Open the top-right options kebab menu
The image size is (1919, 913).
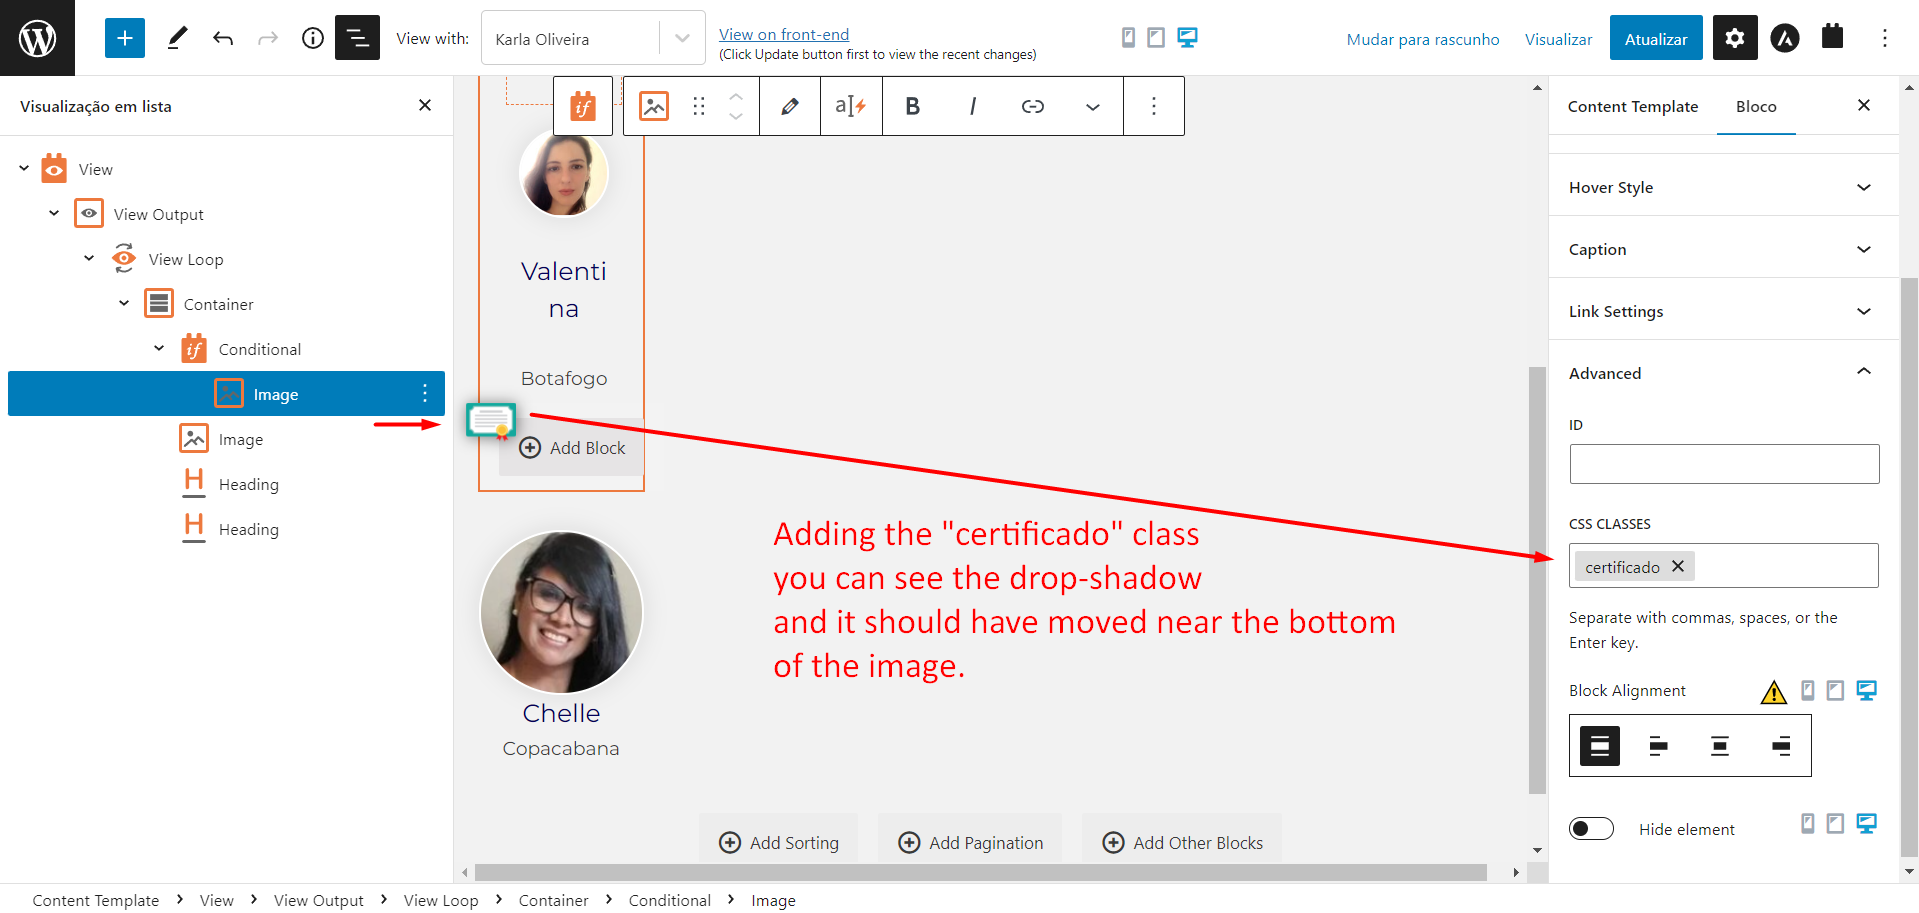pyautogui.click(x=1885, y=38)
